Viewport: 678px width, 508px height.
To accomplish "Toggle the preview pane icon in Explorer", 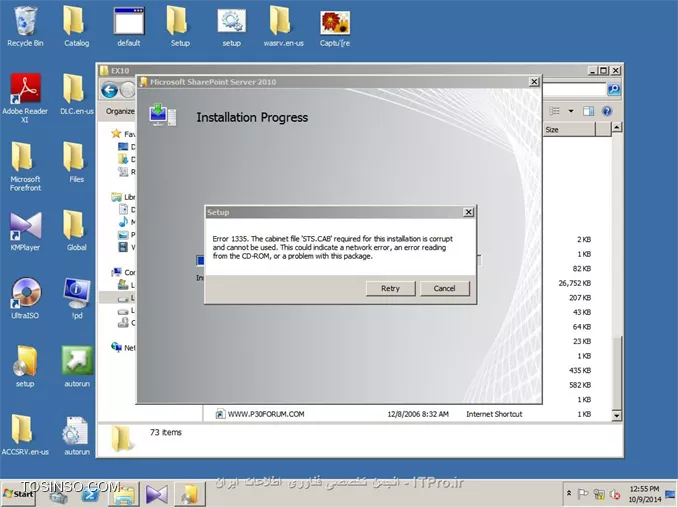I will (588, 112).
